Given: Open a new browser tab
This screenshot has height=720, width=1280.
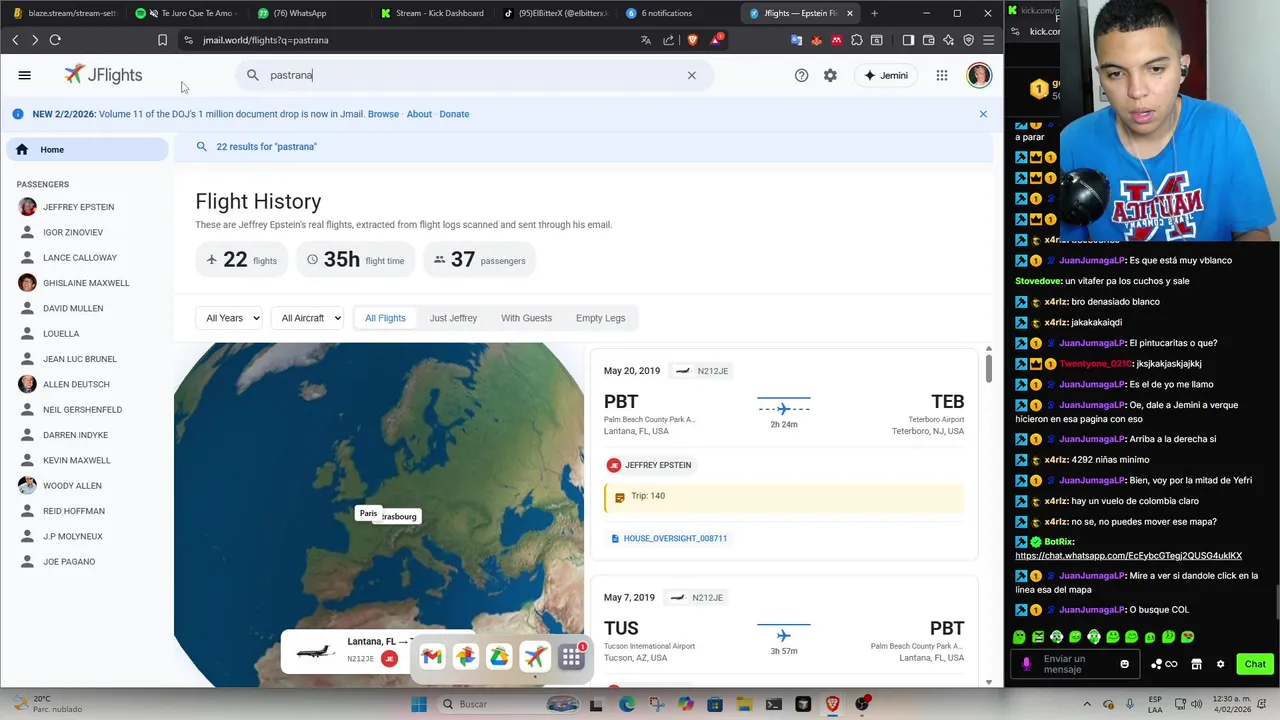Looking at the screenshot, I should coord(874,13).
